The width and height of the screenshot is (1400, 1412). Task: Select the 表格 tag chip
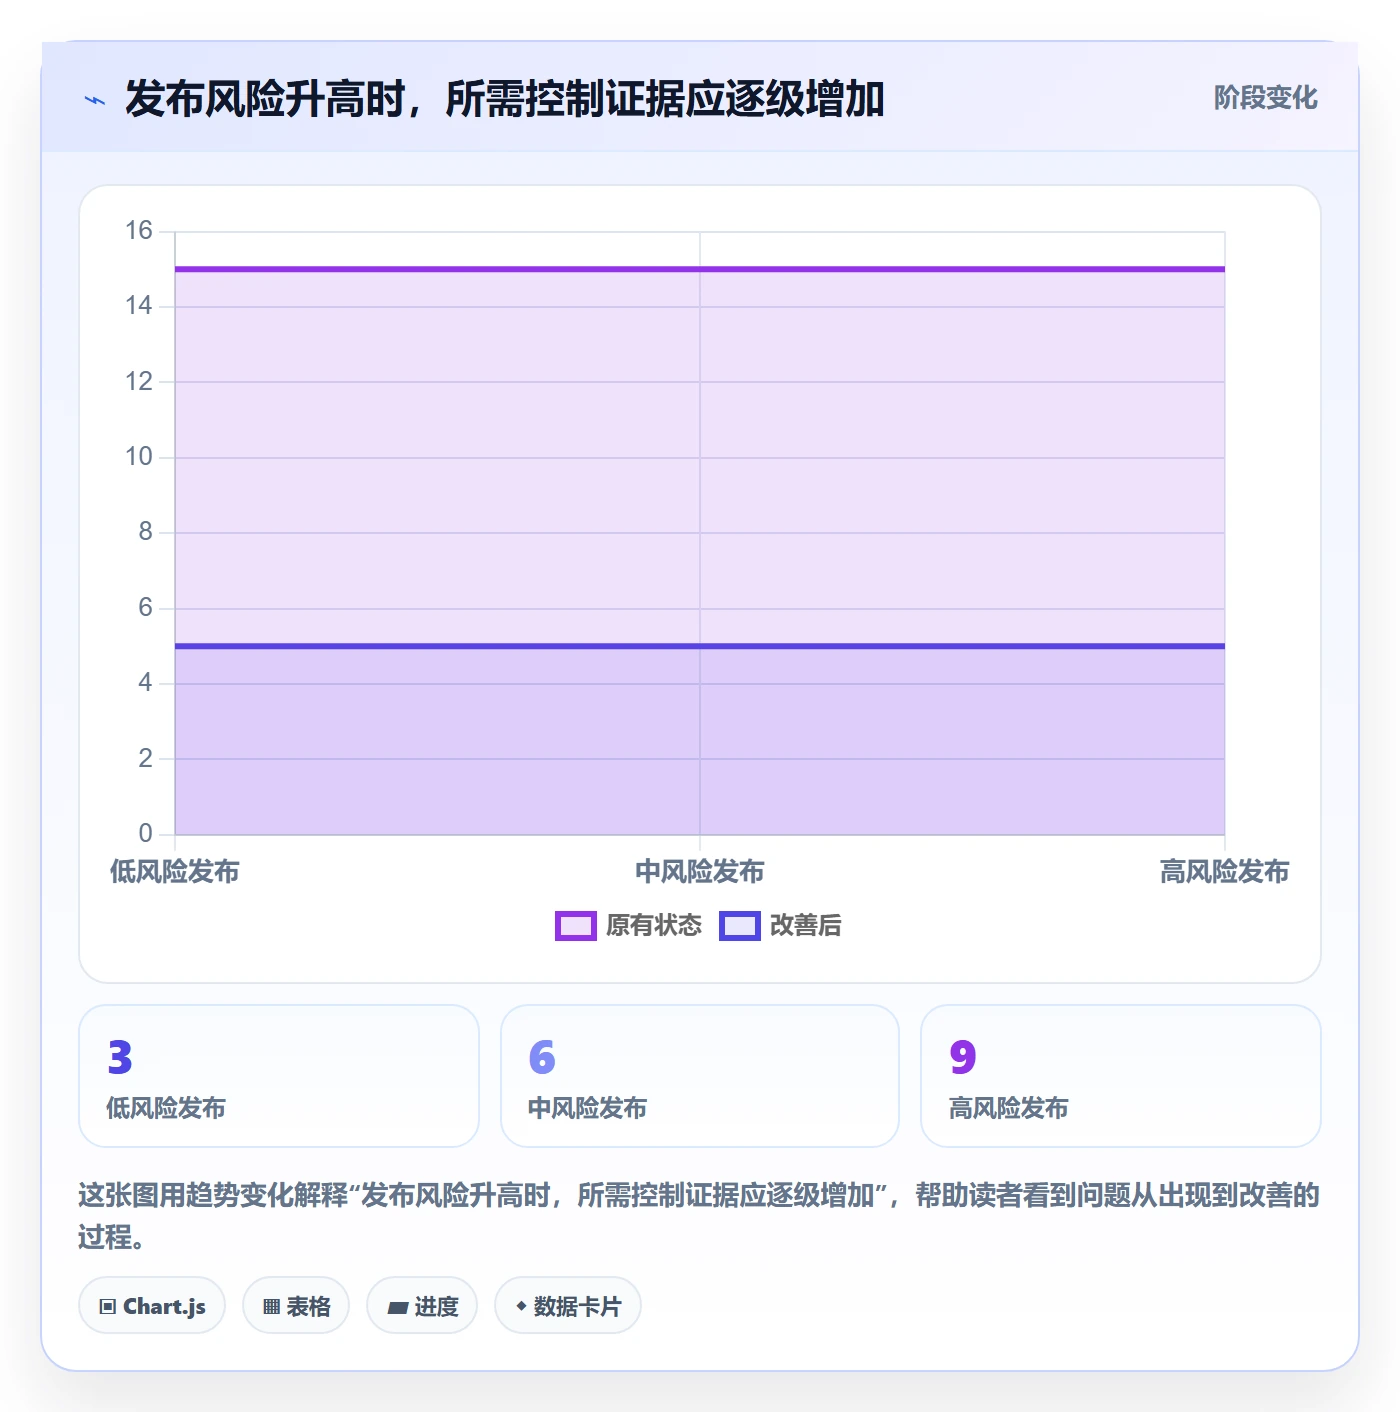(296, 1305)
